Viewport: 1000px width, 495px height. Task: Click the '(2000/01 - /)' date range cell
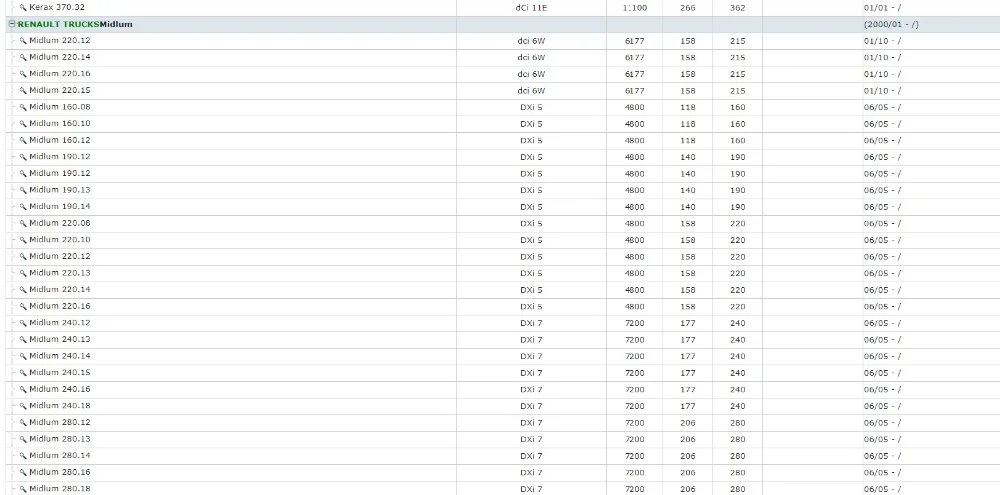891,24
